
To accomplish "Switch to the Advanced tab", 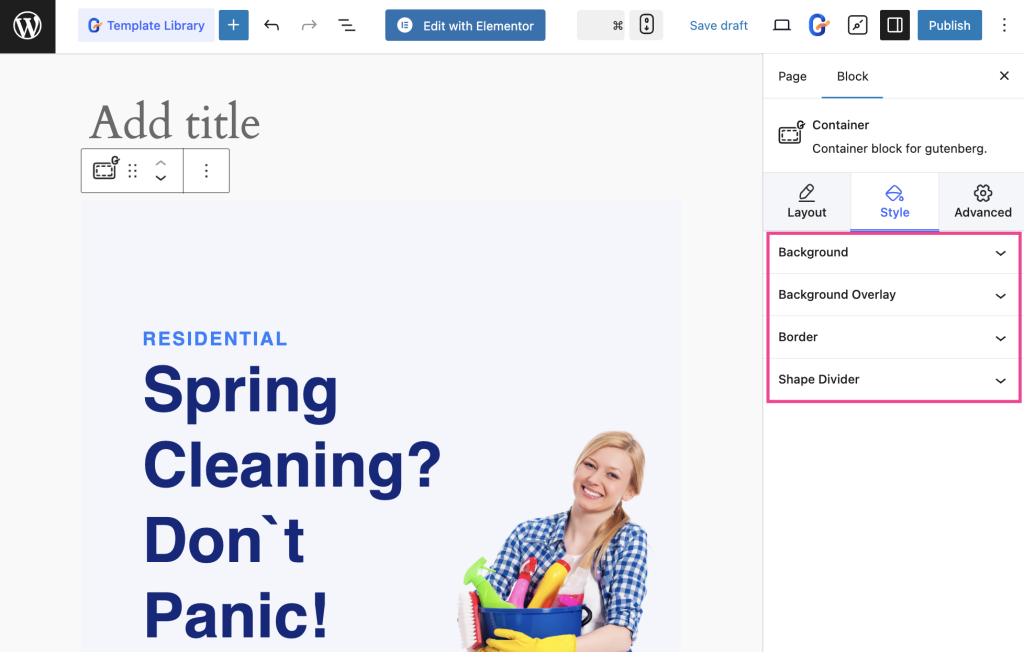I will (x=982, y=202).
